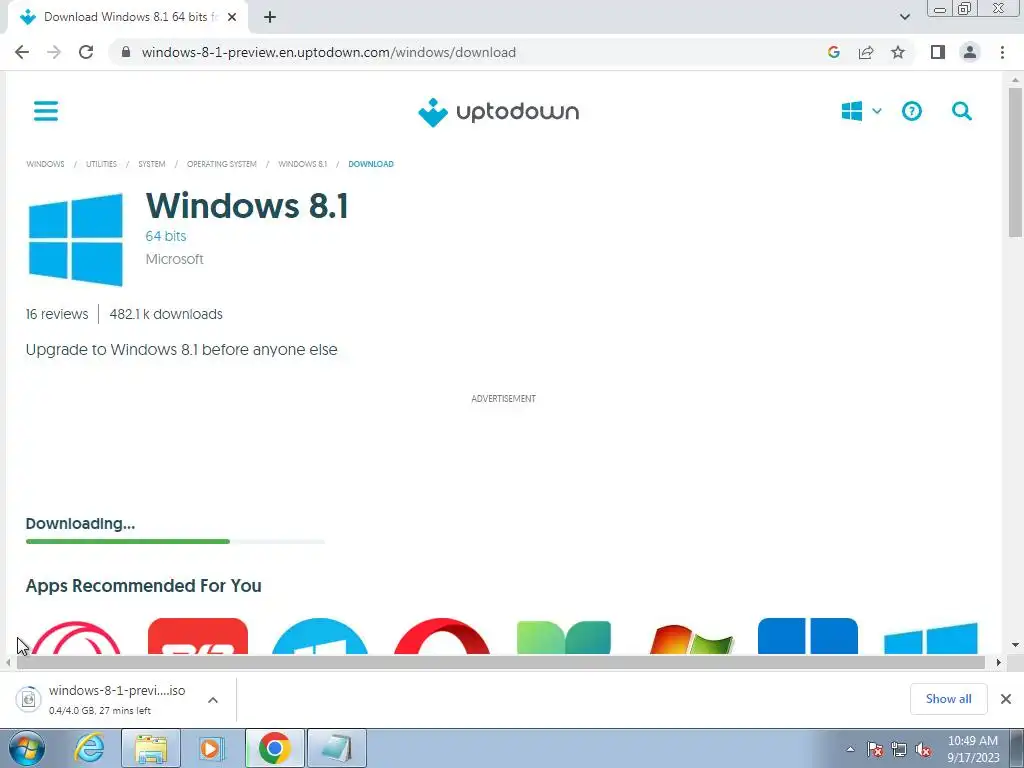
Task: Show hidden system tray icons
Action: pos(850,750)
